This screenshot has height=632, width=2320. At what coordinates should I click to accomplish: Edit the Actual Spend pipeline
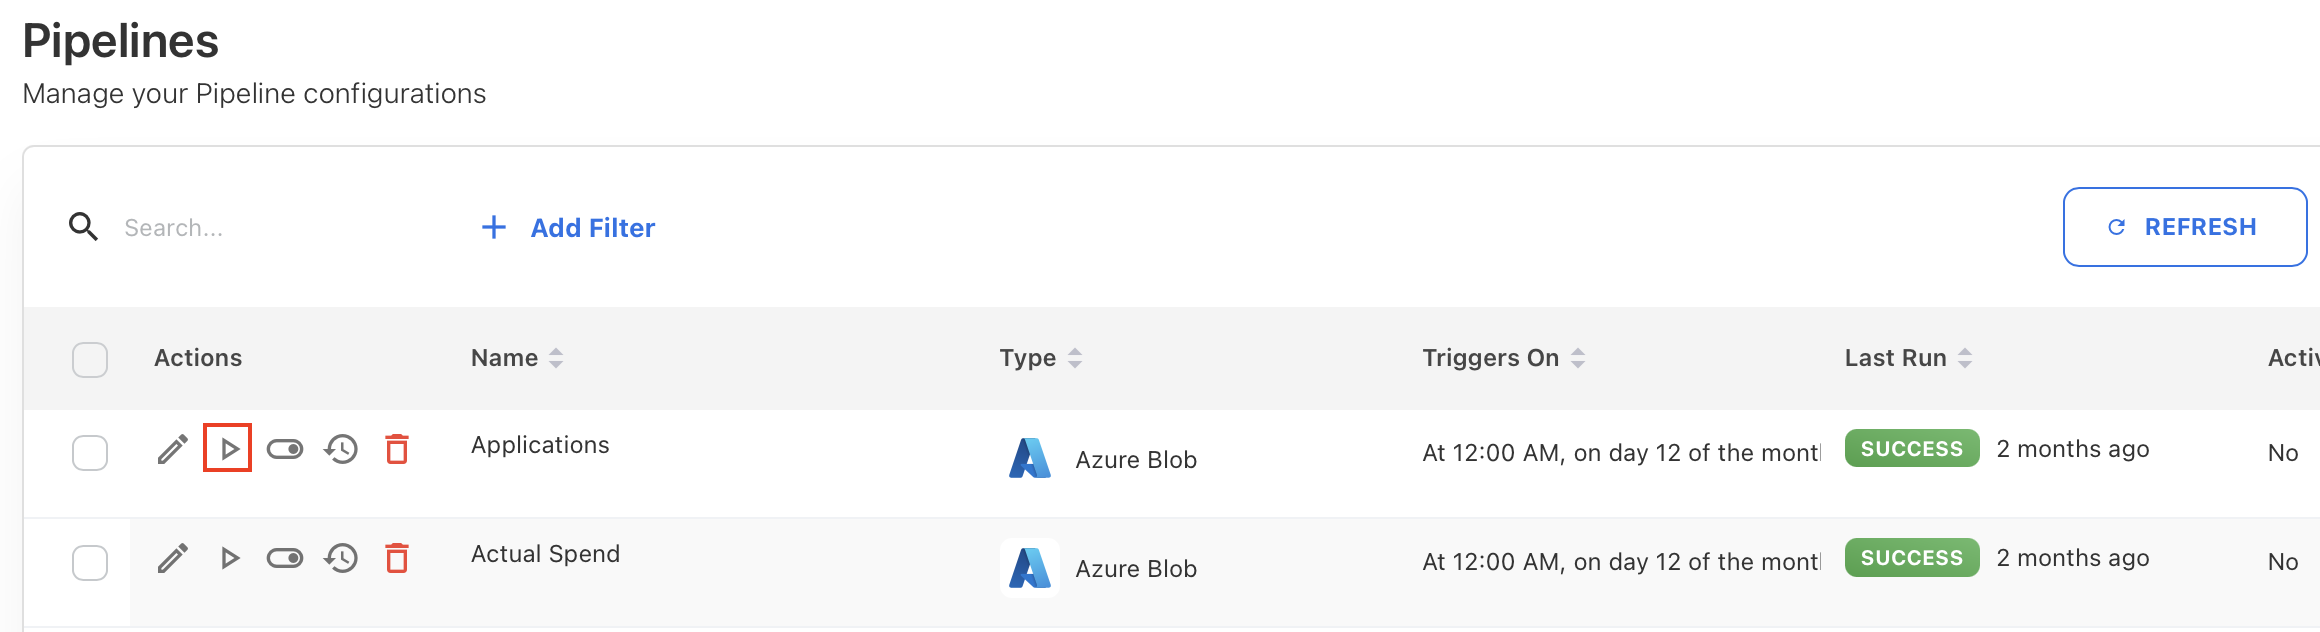[172, 558]
